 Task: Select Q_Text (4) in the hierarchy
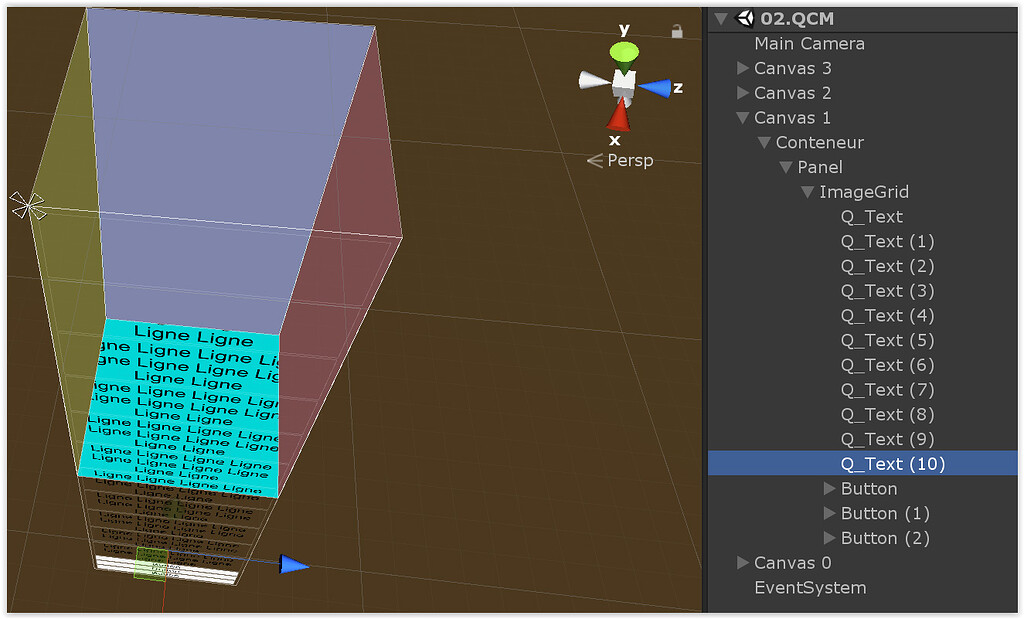coord(887,315)
